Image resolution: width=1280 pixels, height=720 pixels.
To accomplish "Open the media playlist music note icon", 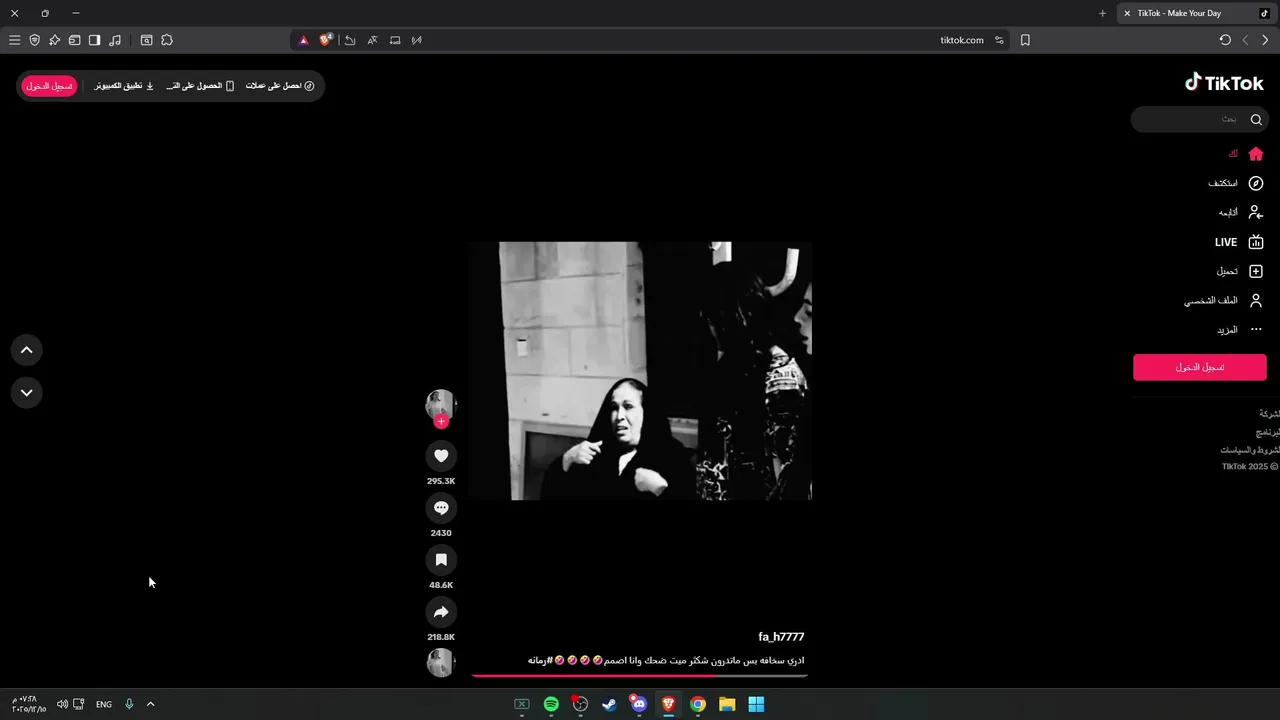I will point(115,40).
